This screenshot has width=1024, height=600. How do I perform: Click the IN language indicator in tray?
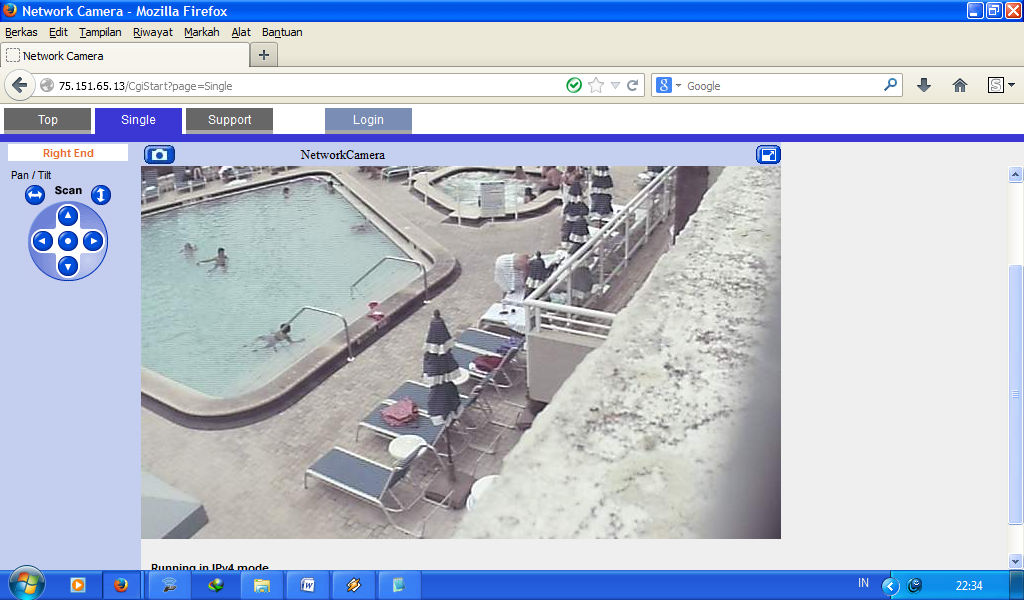863,583
